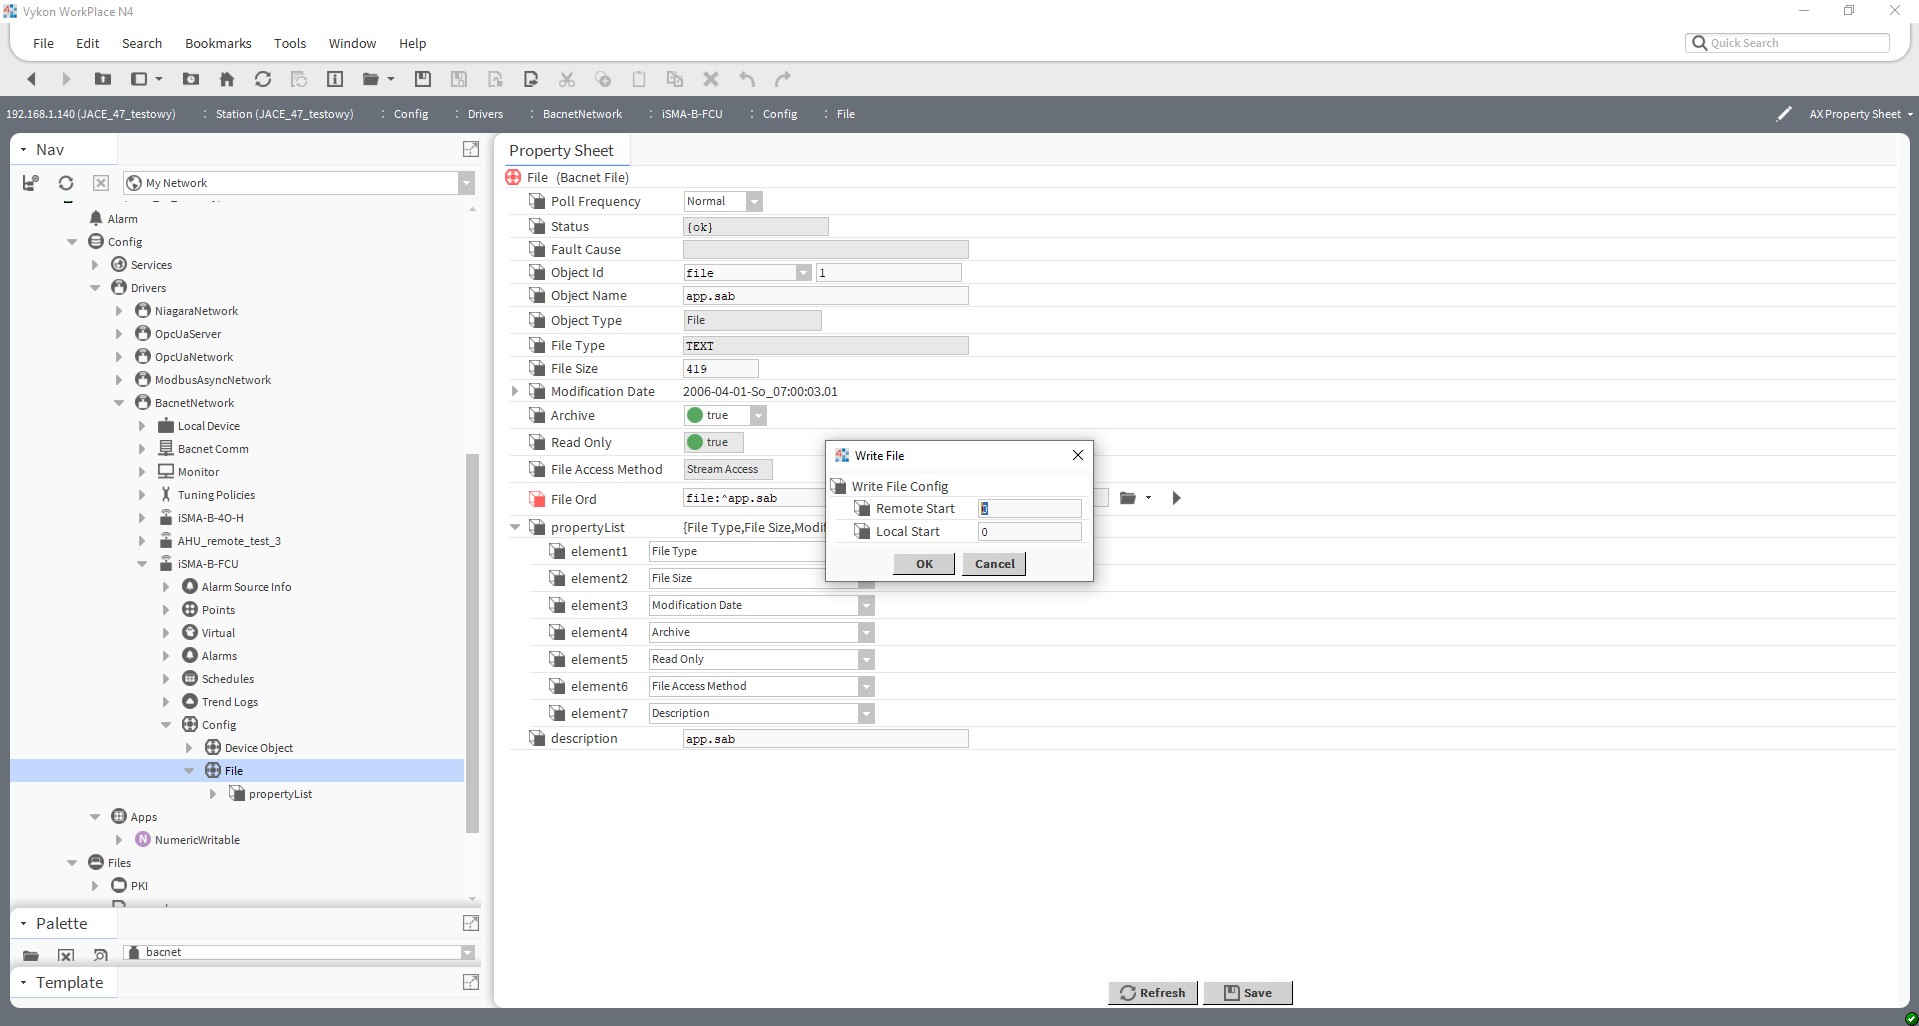Viewport: 1919px width, 1026px height.
Task: Open the Tools menu
Action: (x=289, y=43)
